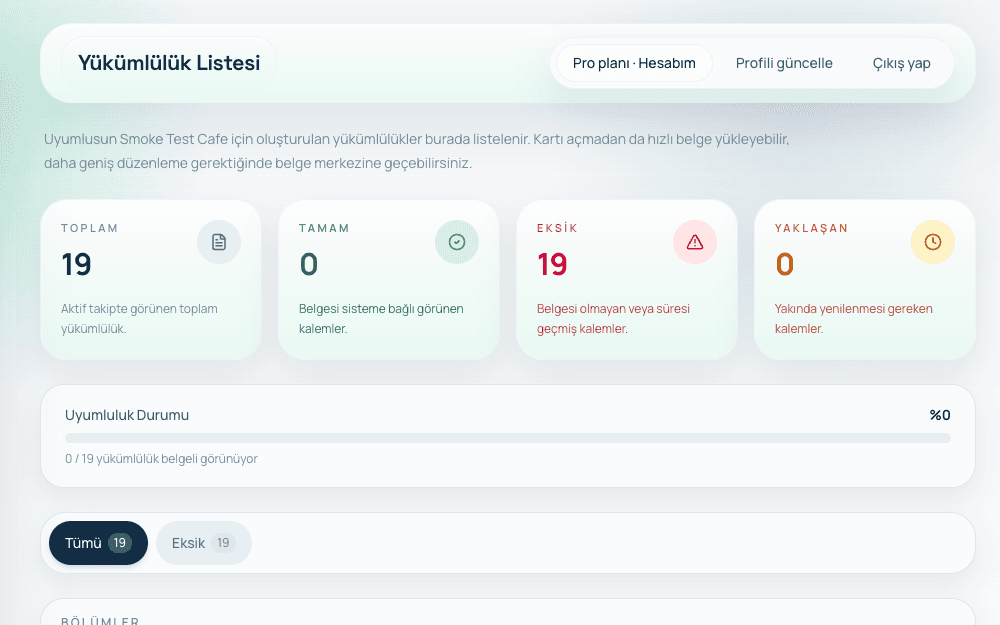Click the Yükümlülük Listesi title
Viewport: 1000px width, 625px height.
click(x=169, y=63)
